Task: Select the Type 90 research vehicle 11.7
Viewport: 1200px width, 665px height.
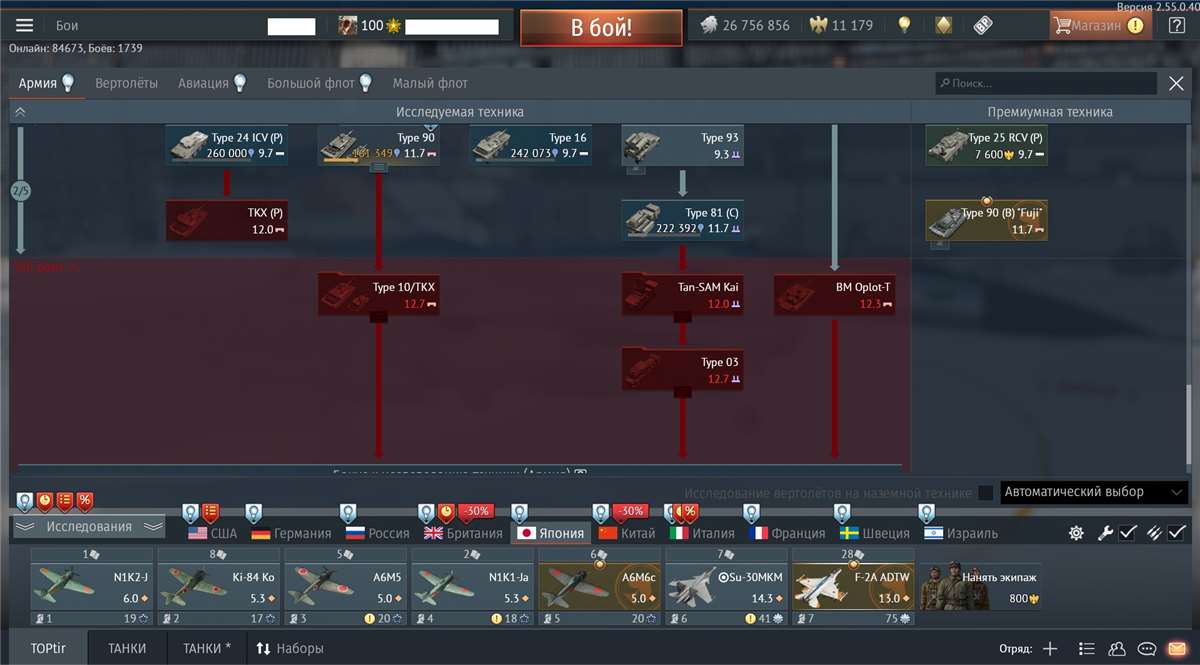Action: click(x=378, y=146)
